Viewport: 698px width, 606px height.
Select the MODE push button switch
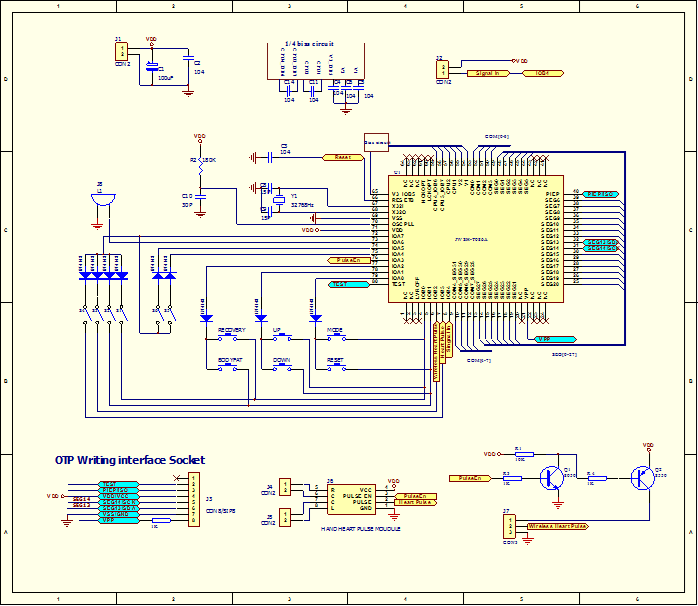coord(335,337)
